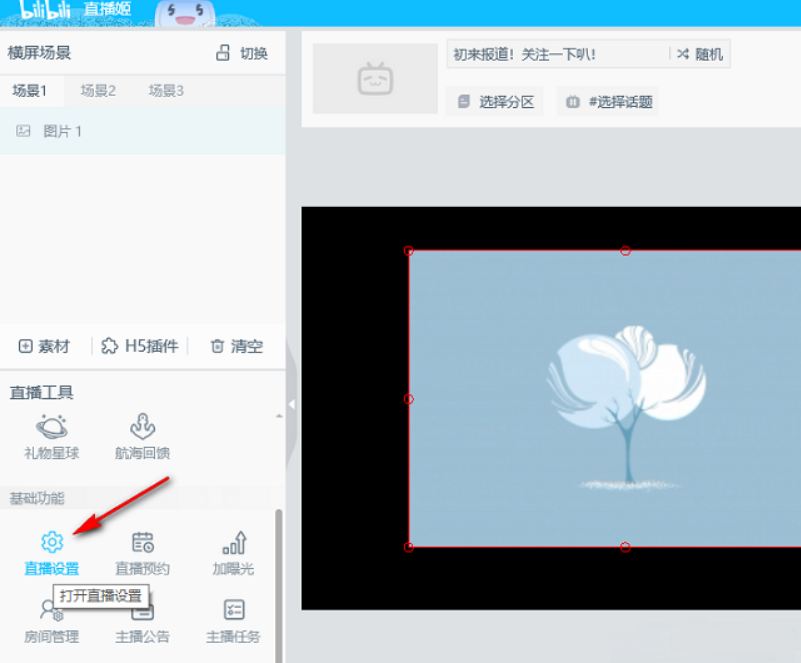Switch to 场景2 tab
This screenshot has height=663, width=801.
(x=98, y=91)
